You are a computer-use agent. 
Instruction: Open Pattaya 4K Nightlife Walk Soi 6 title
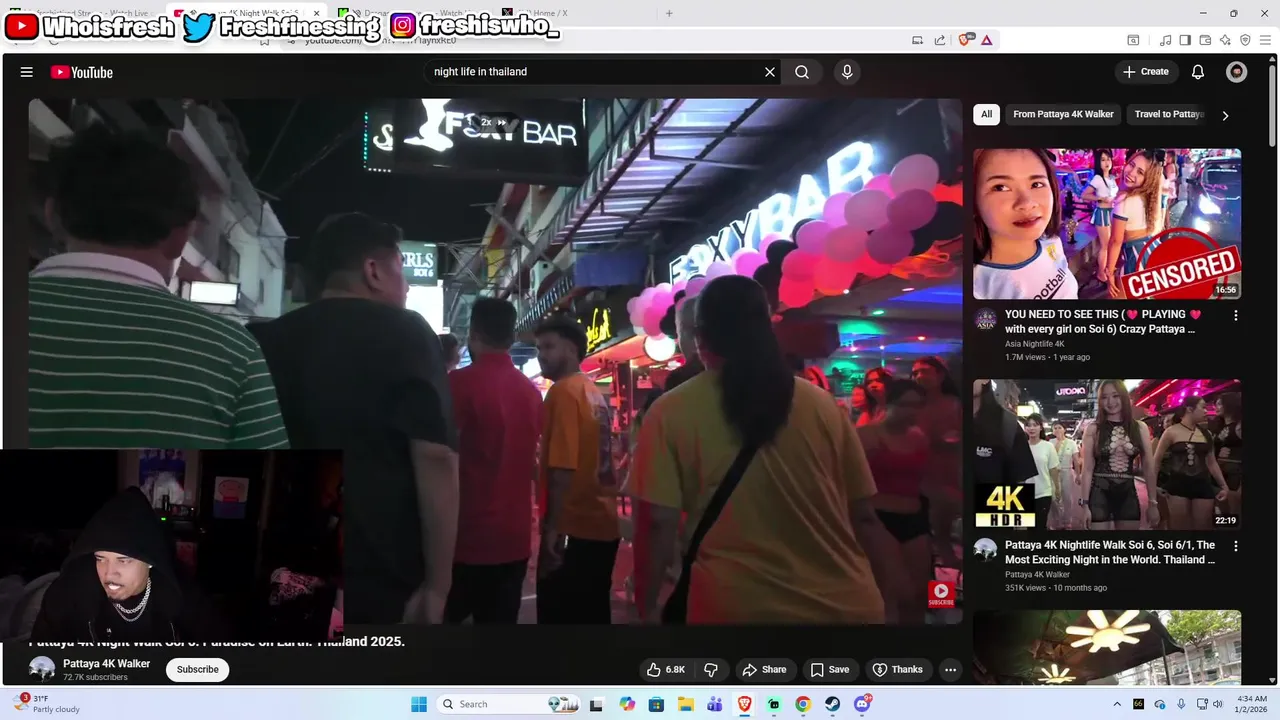[x=1110, y=552]
